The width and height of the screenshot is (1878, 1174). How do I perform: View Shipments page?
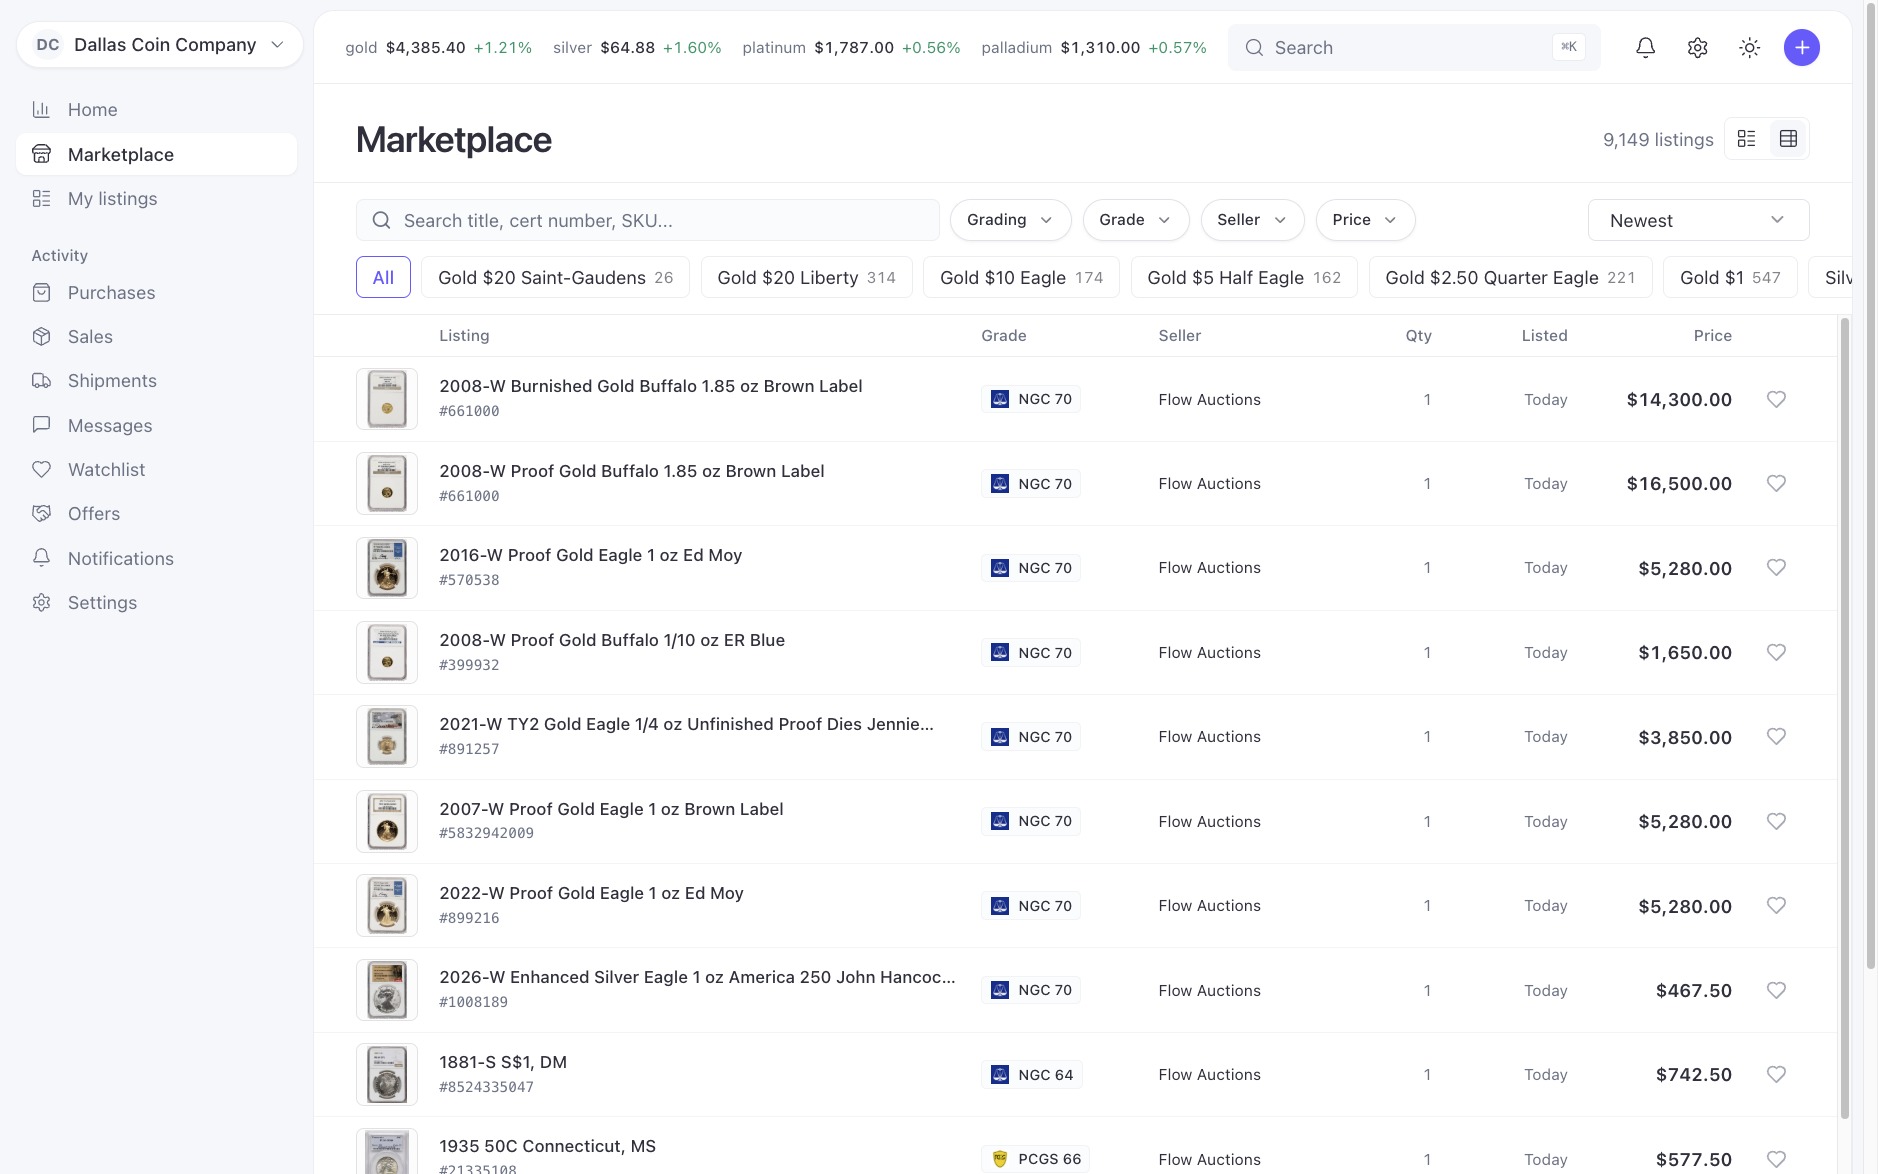pos(156,381)
